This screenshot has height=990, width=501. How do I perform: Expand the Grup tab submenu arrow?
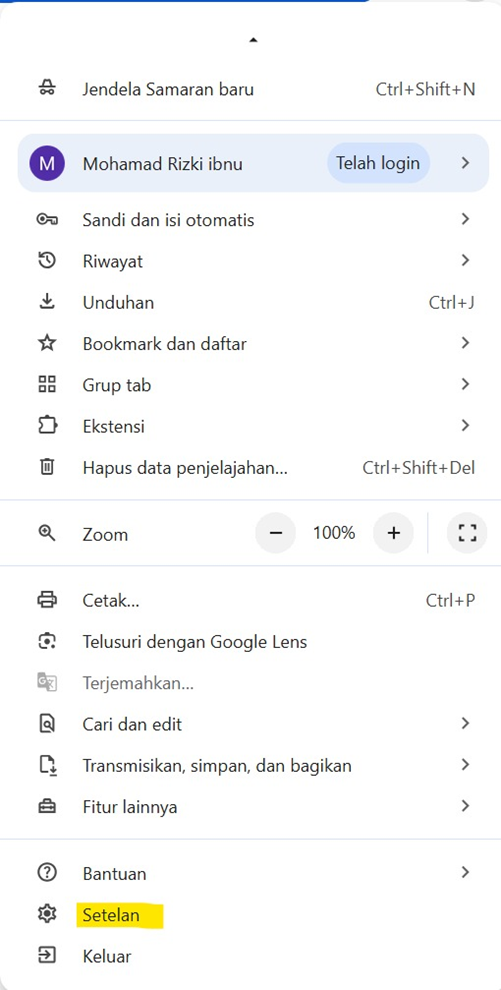pos(465,384)
